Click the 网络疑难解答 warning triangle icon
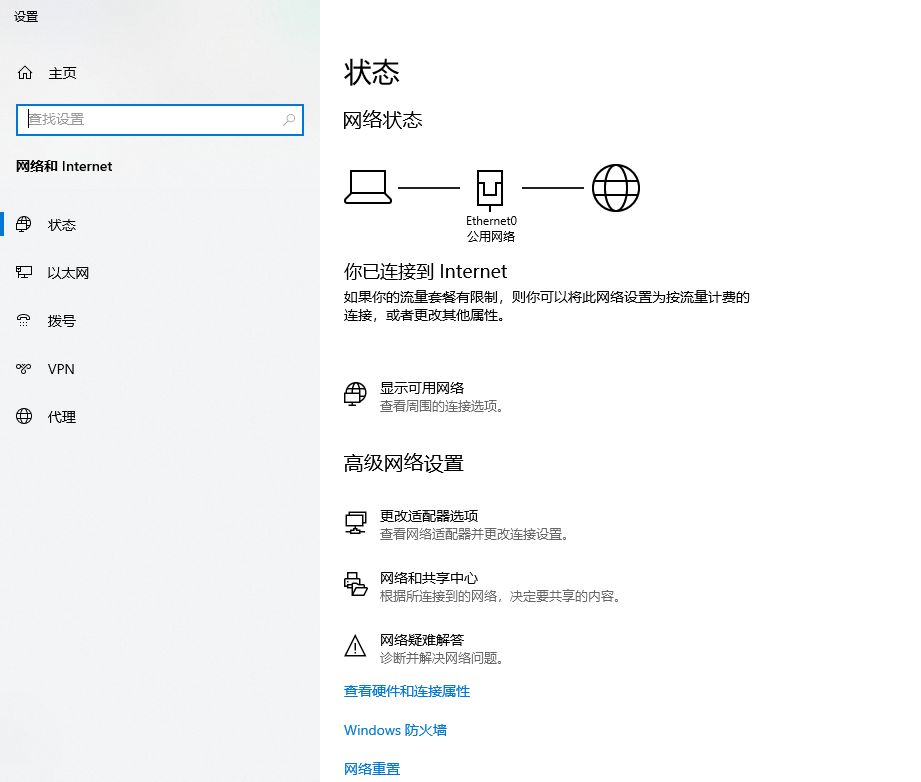This screenshot has width=921, height=782. tap(355, 645)
